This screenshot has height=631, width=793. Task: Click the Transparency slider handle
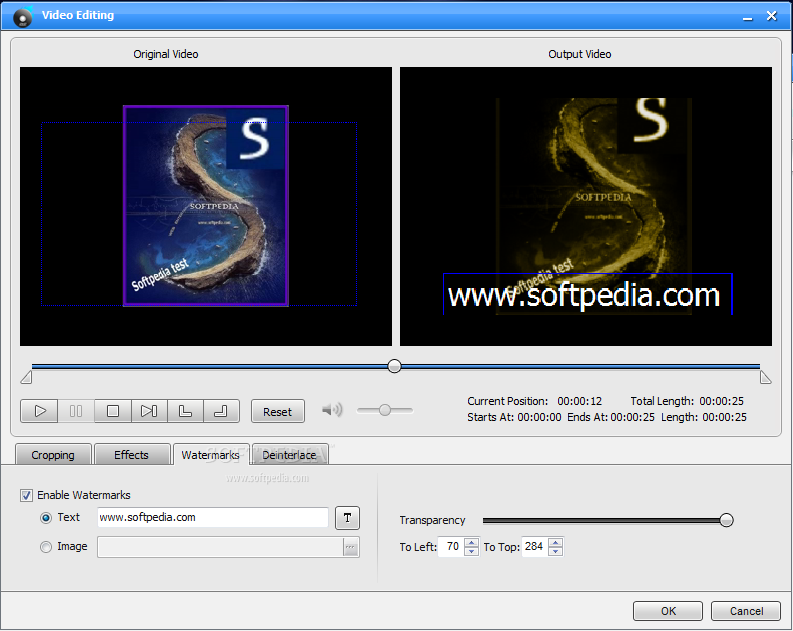726,520
